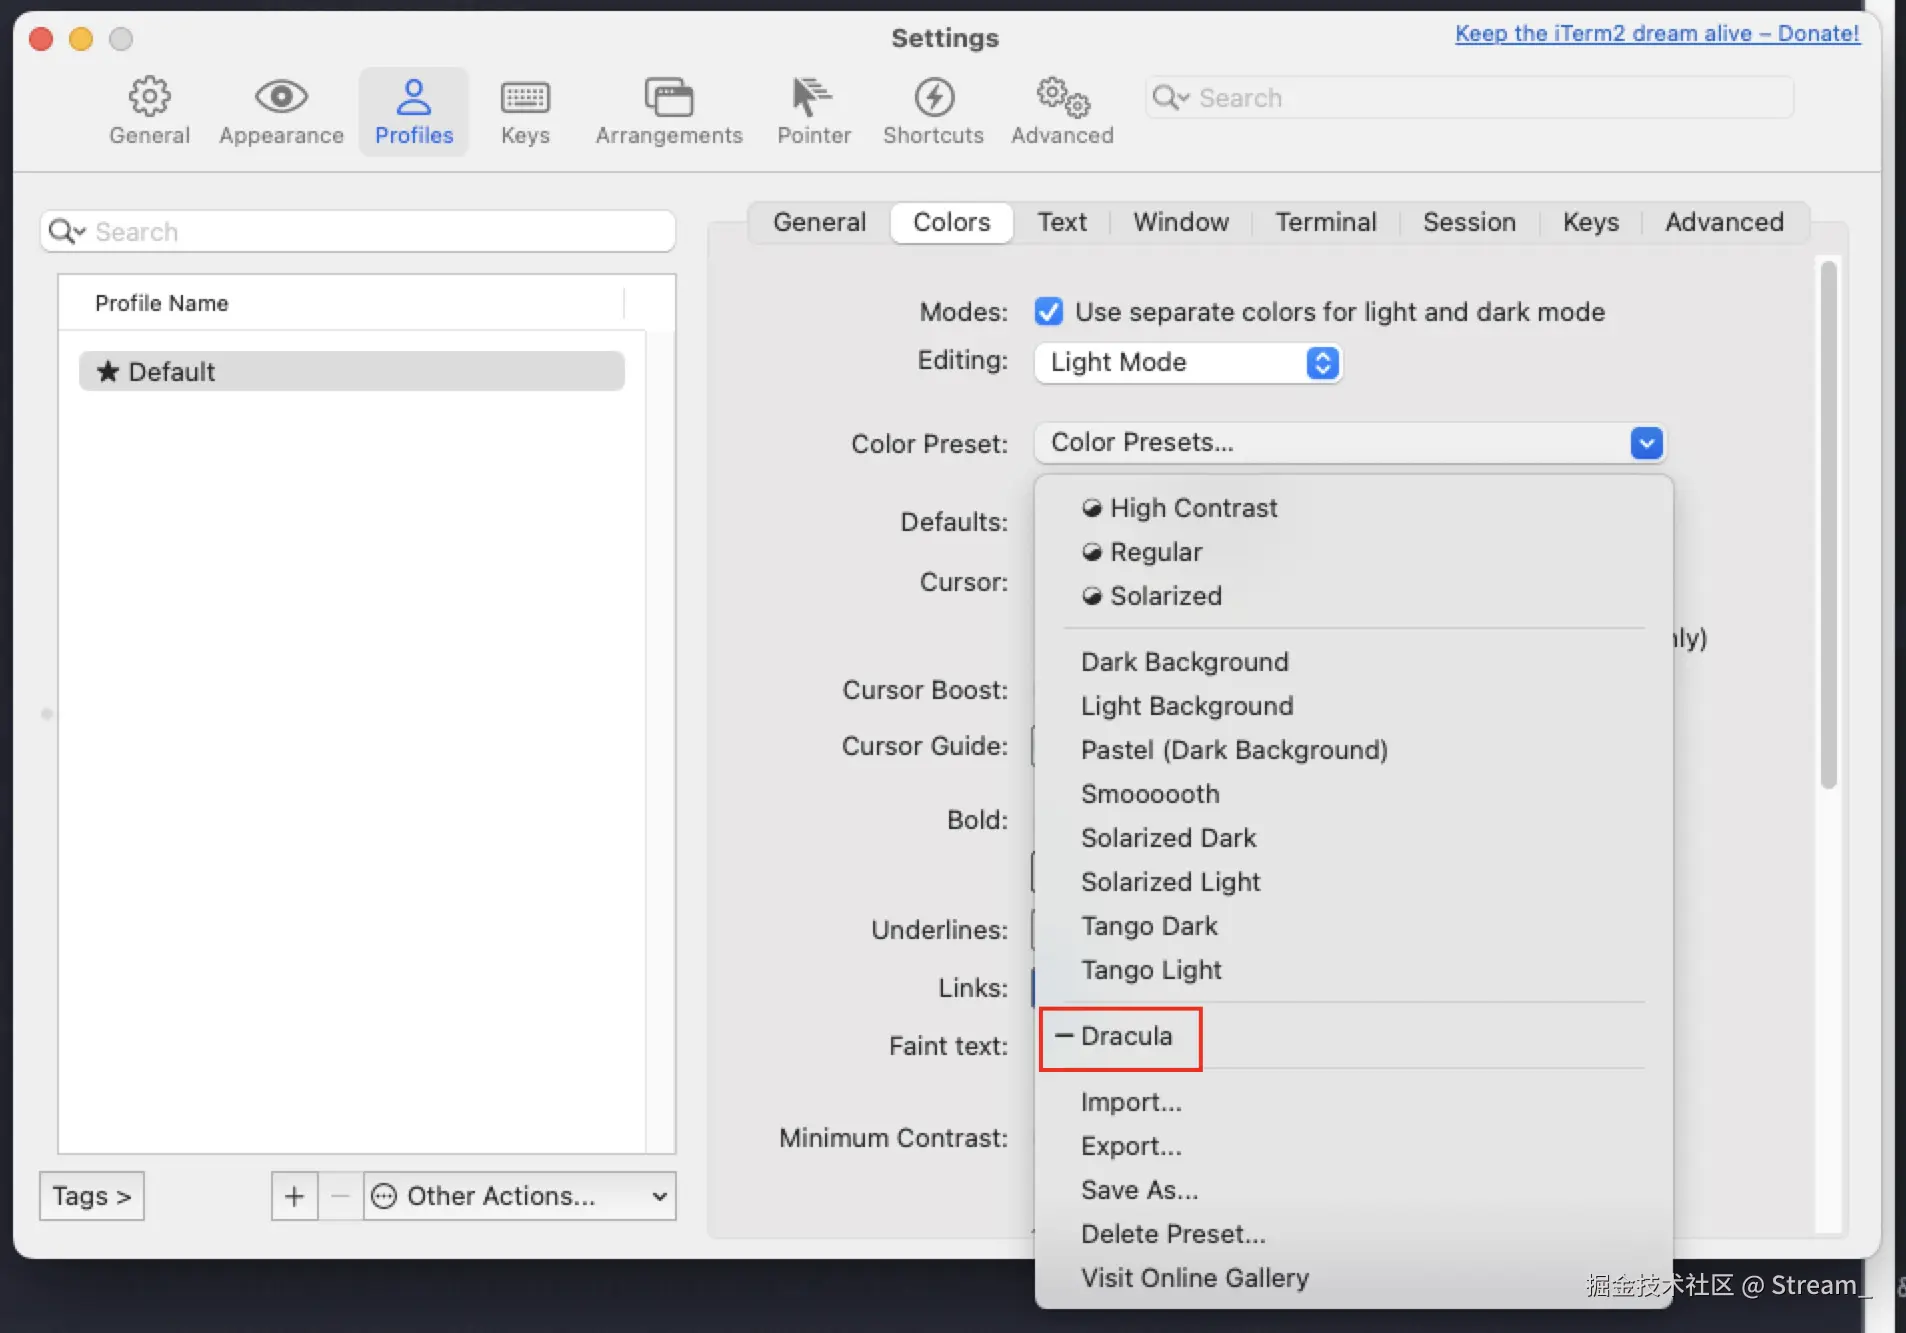The width and height of the screenshot is (1906, 1333).
Task: Select the Default profile row
Action: [x=352, y=372]
